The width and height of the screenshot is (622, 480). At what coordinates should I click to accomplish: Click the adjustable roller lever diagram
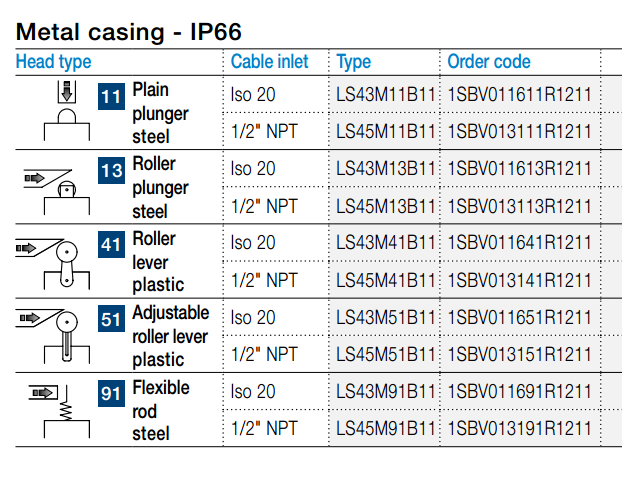pyautogui.click(x=53, y=336)
